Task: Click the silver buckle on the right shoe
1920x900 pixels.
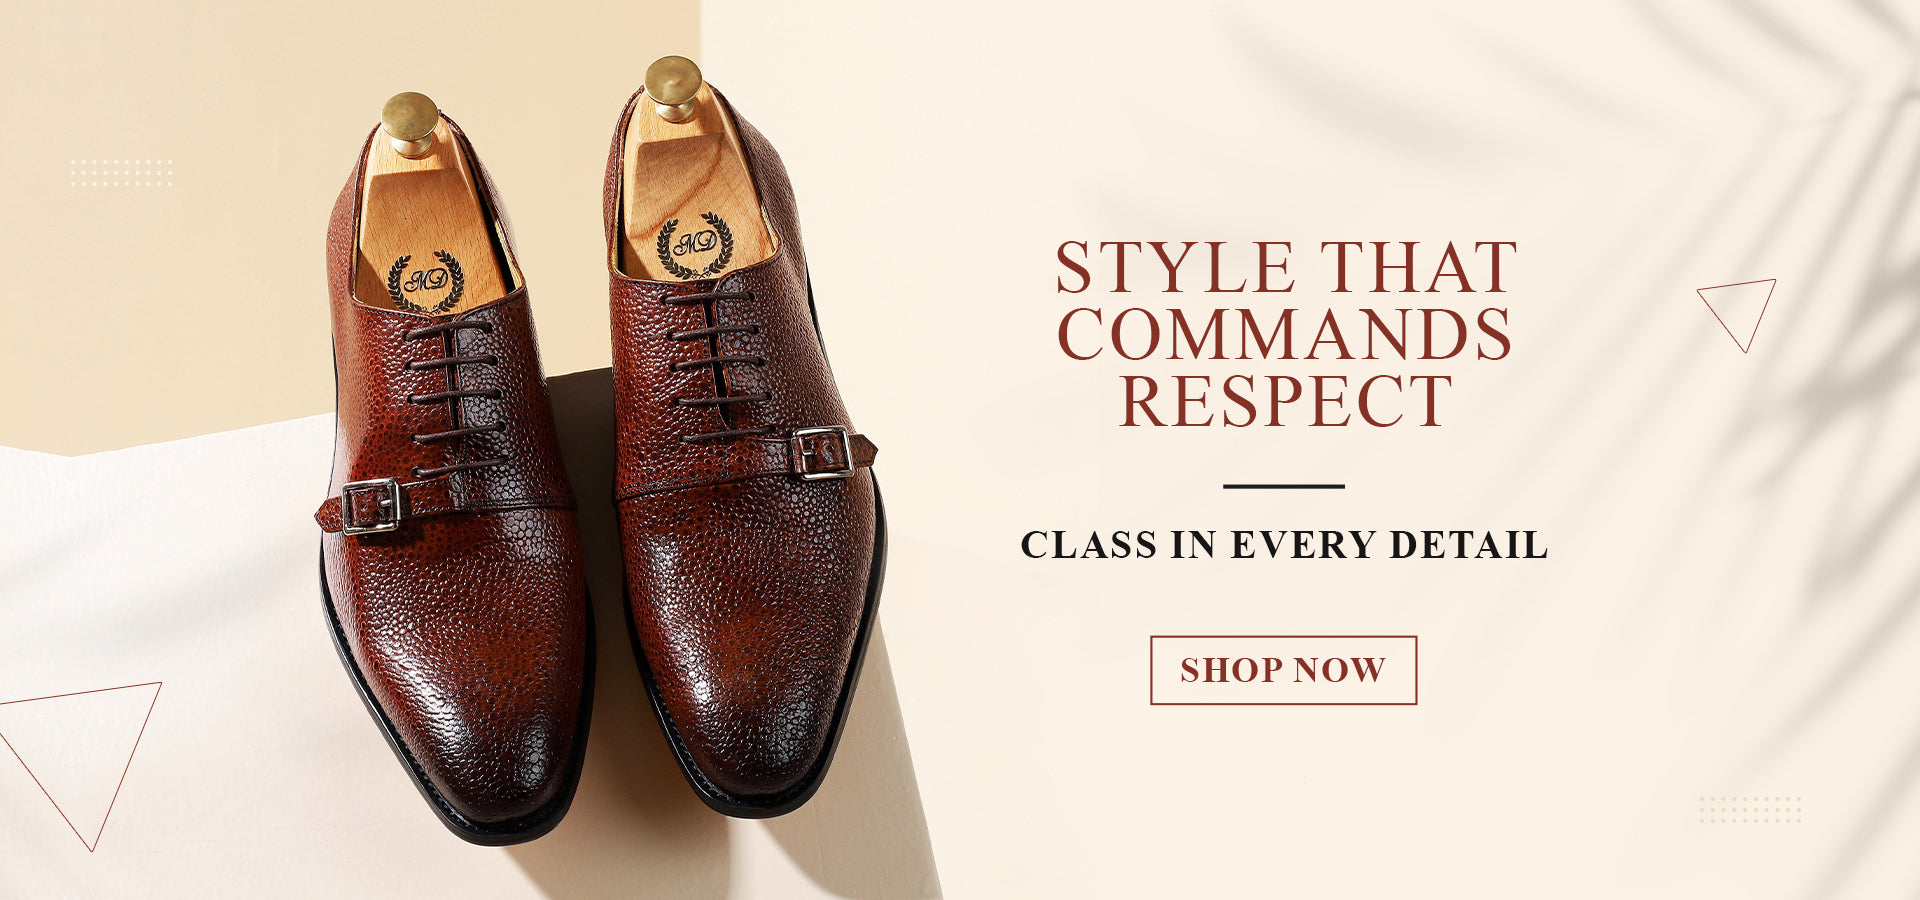Action: (823, 453)
